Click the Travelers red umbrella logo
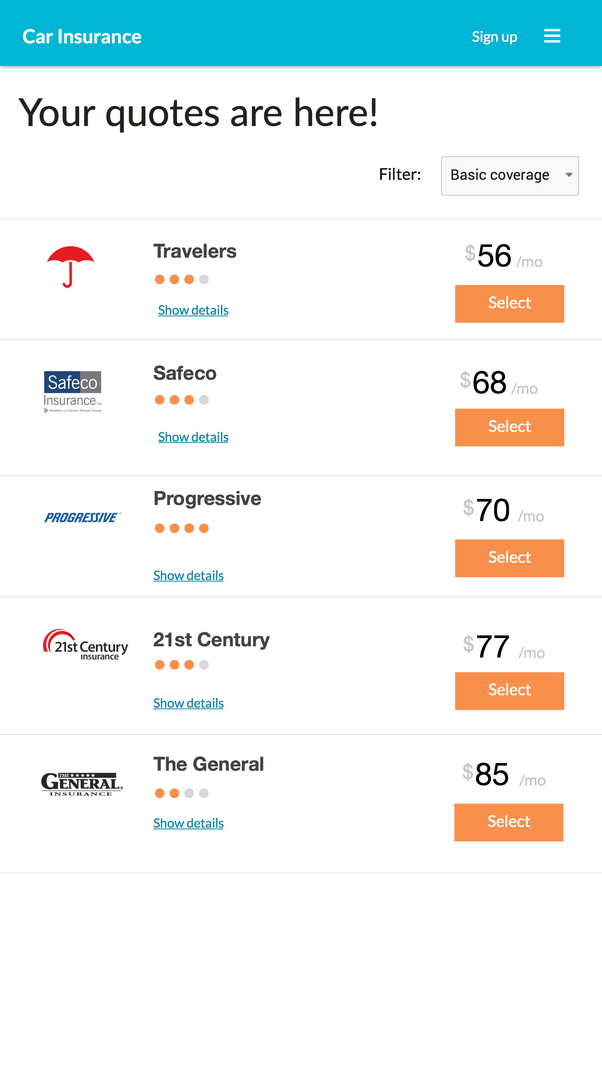The width and height of the screenshot is (602, 1071). (71, 268)
